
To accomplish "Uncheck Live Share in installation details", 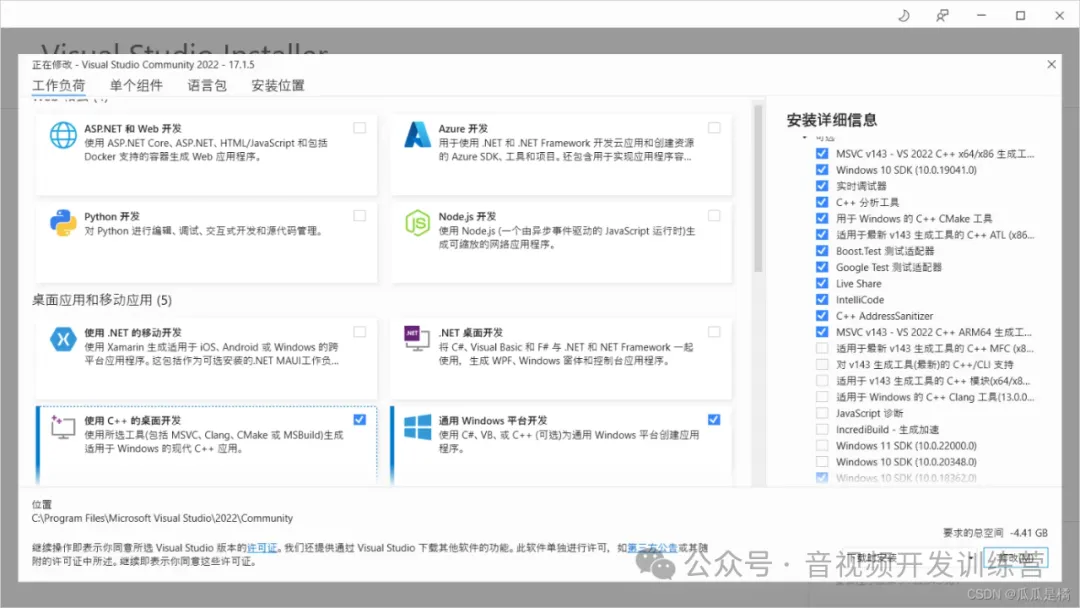I will (x=822, y=284).
